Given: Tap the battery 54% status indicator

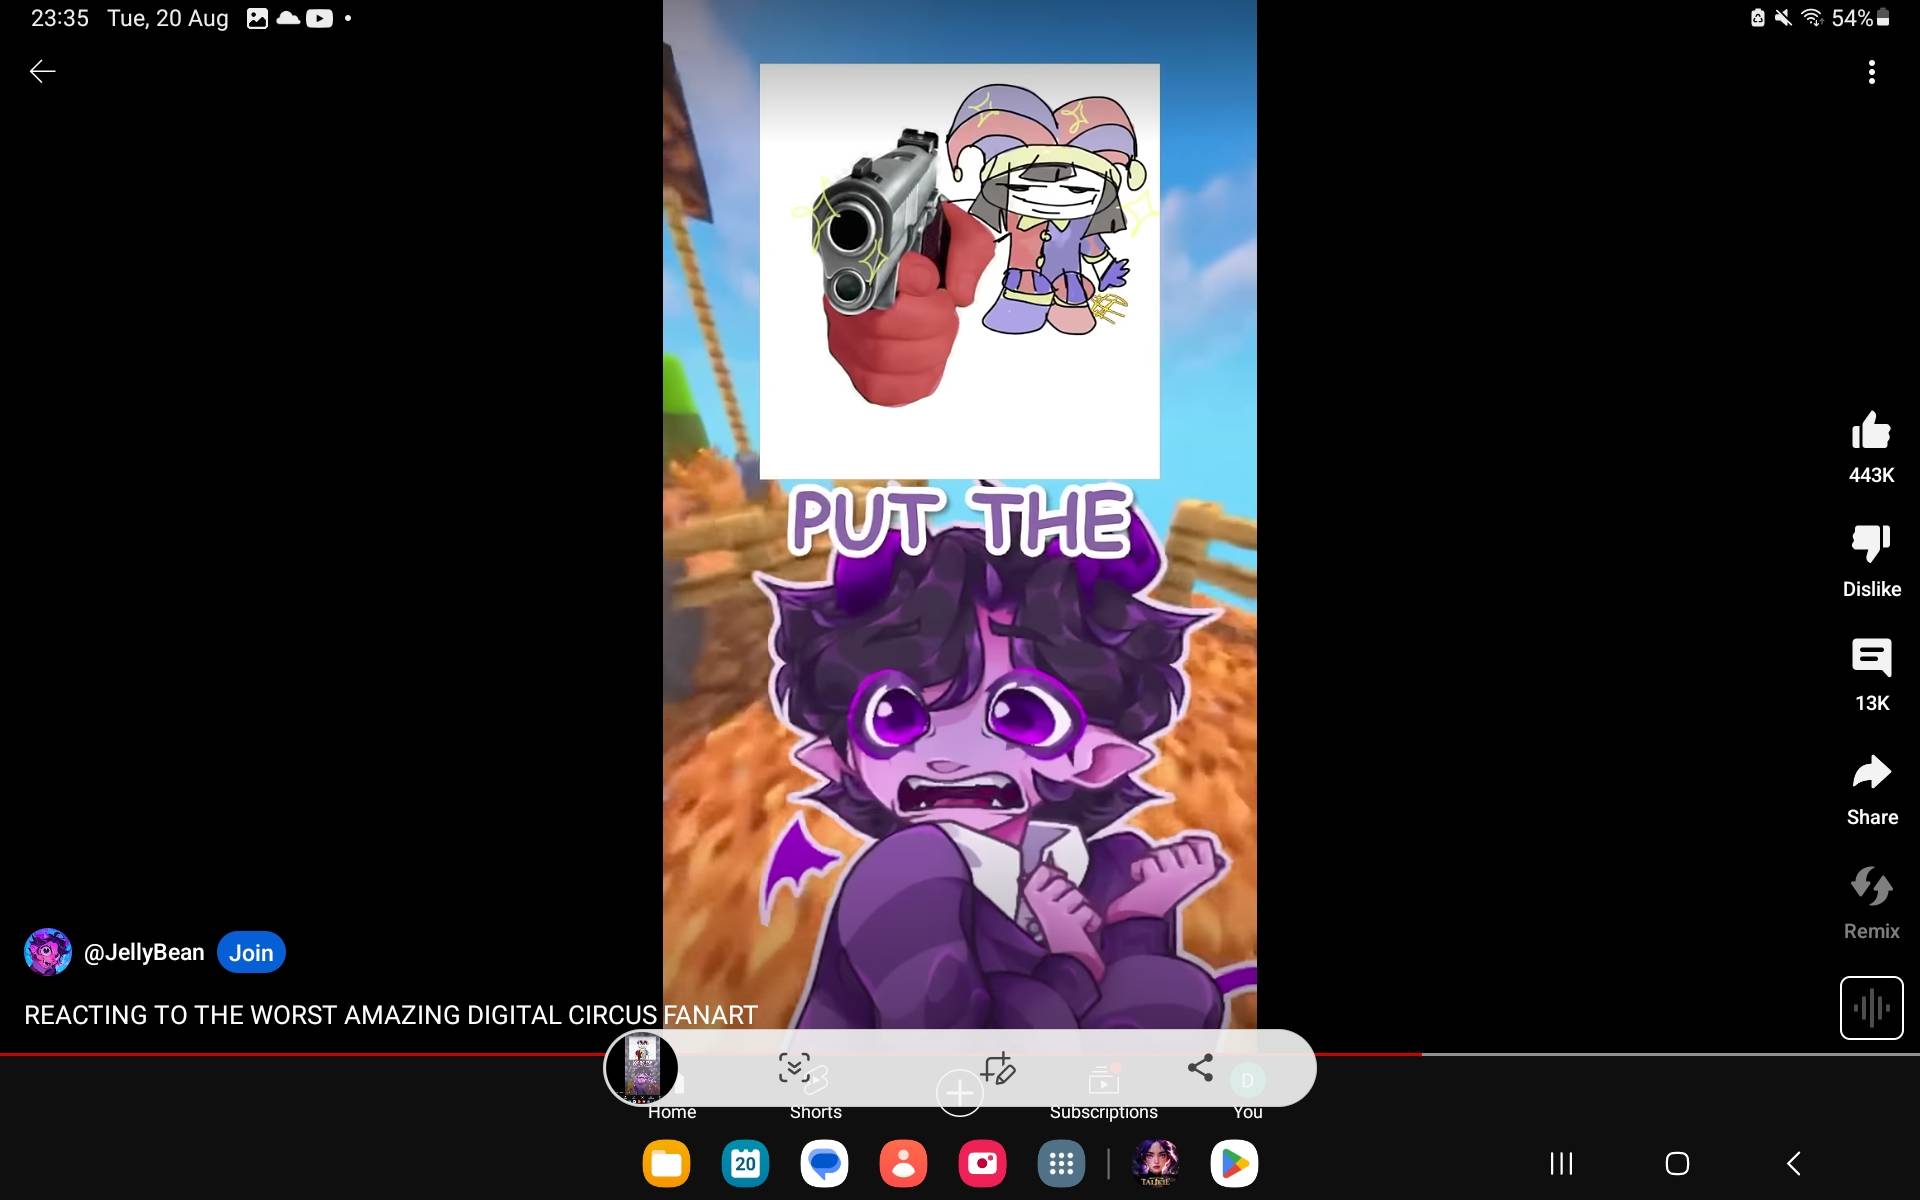Looking at the screenshot, I should pyautogui.click(x=1860, y=18).
